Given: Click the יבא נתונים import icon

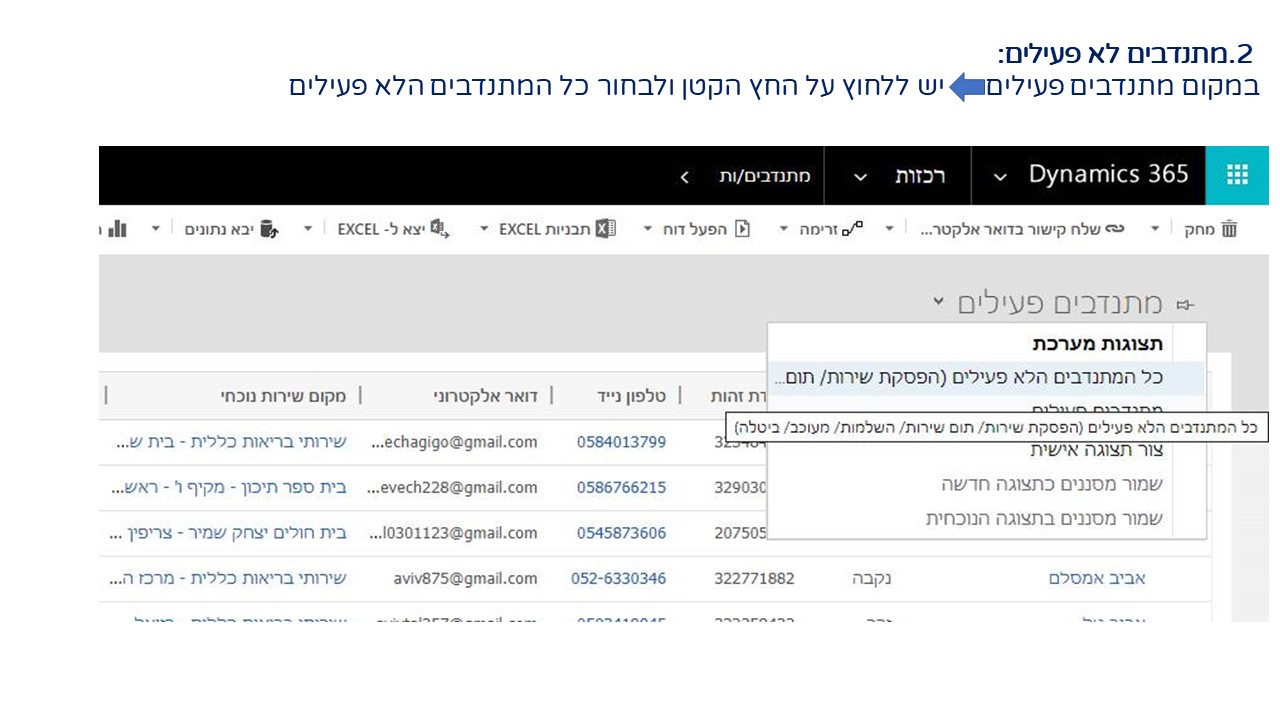Looking at the screenshot, I should coord(268,229).
